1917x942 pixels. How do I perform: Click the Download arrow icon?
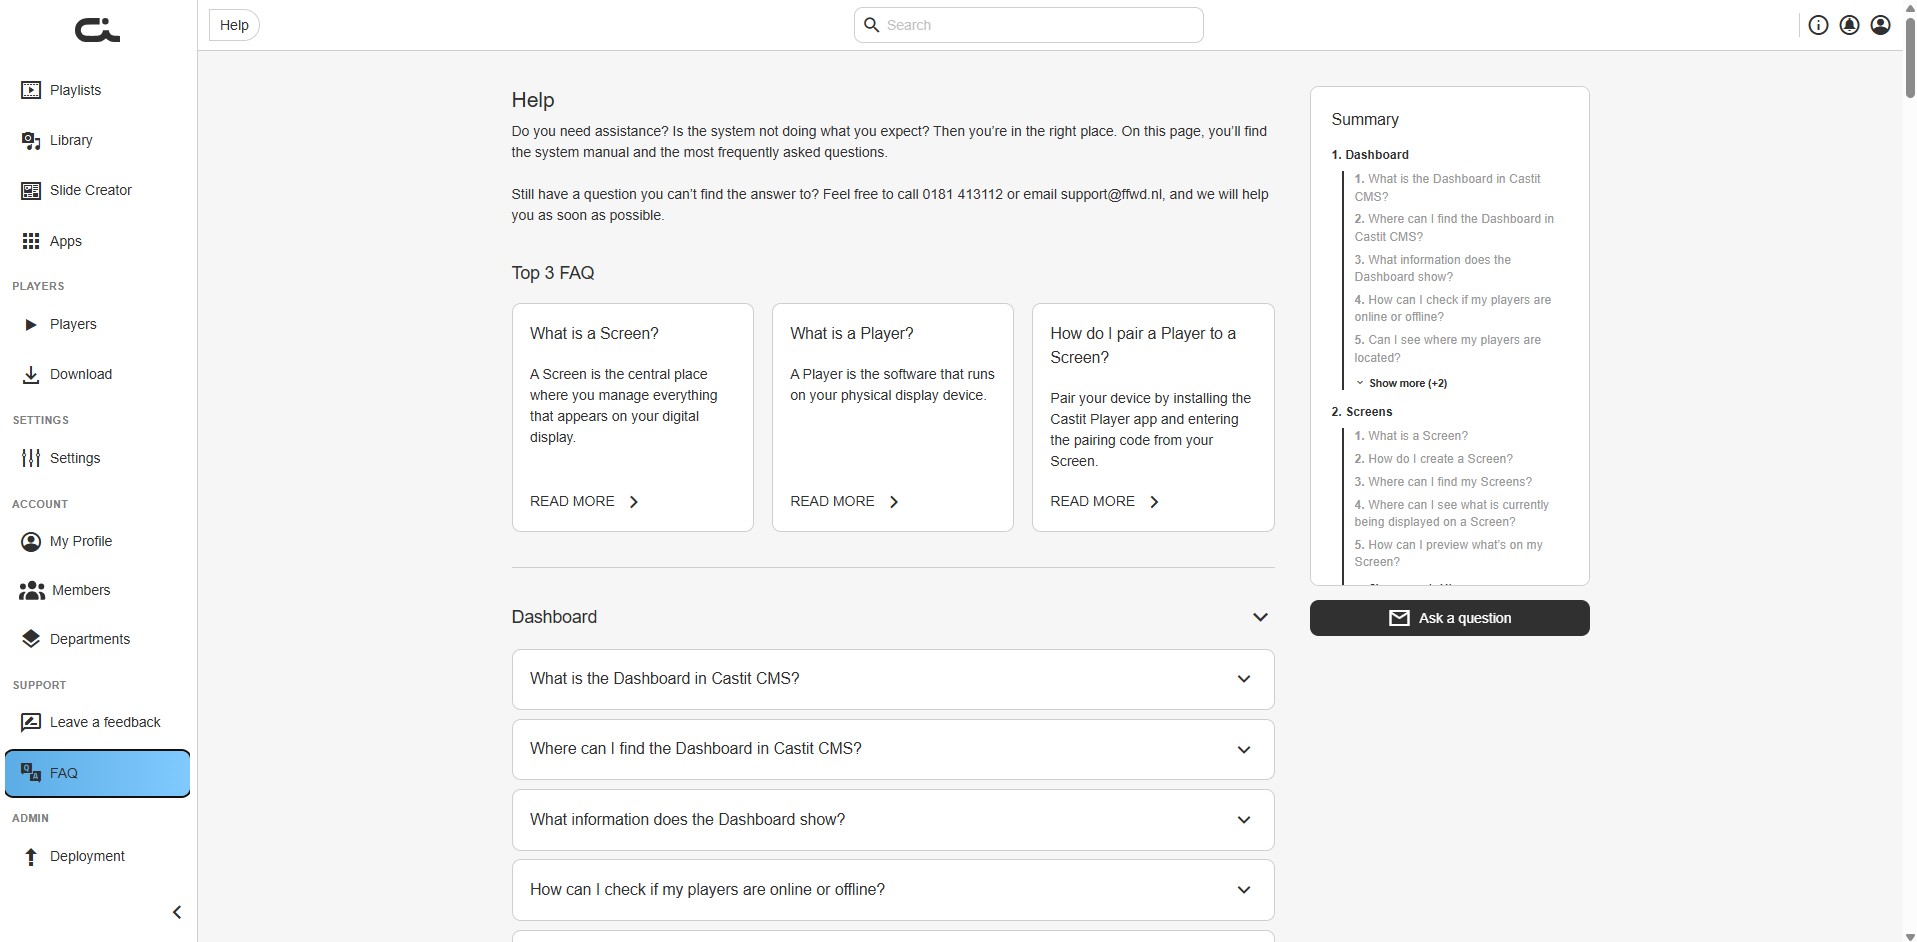(31, 374)
